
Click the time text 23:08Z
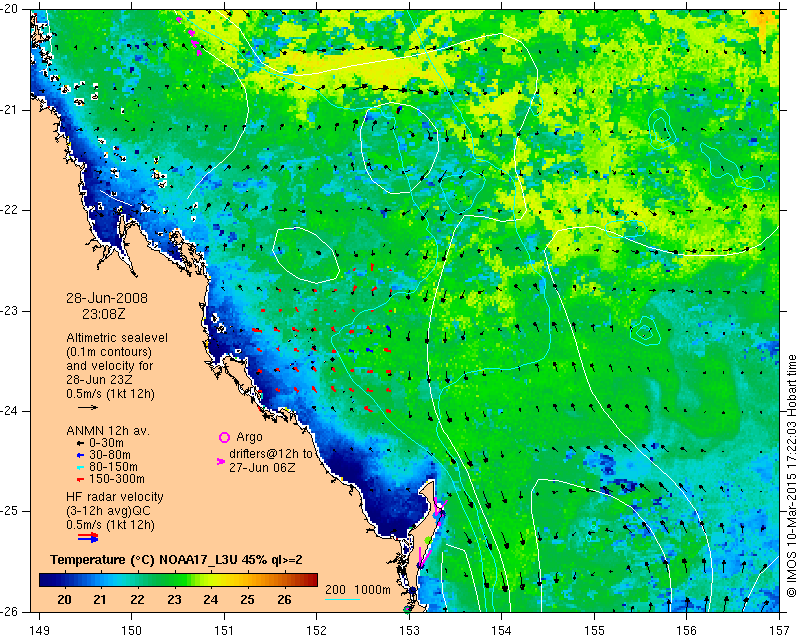104,314
